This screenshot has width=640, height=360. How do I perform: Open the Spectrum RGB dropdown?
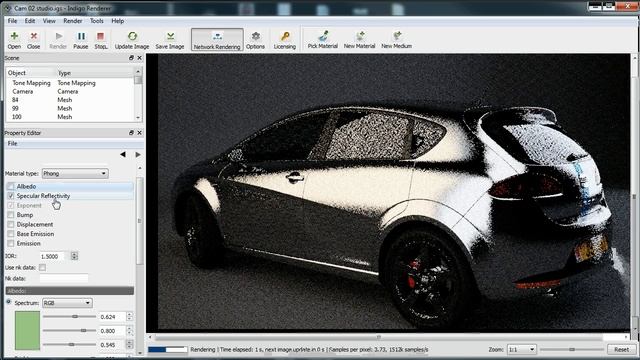tap(67, 303)
